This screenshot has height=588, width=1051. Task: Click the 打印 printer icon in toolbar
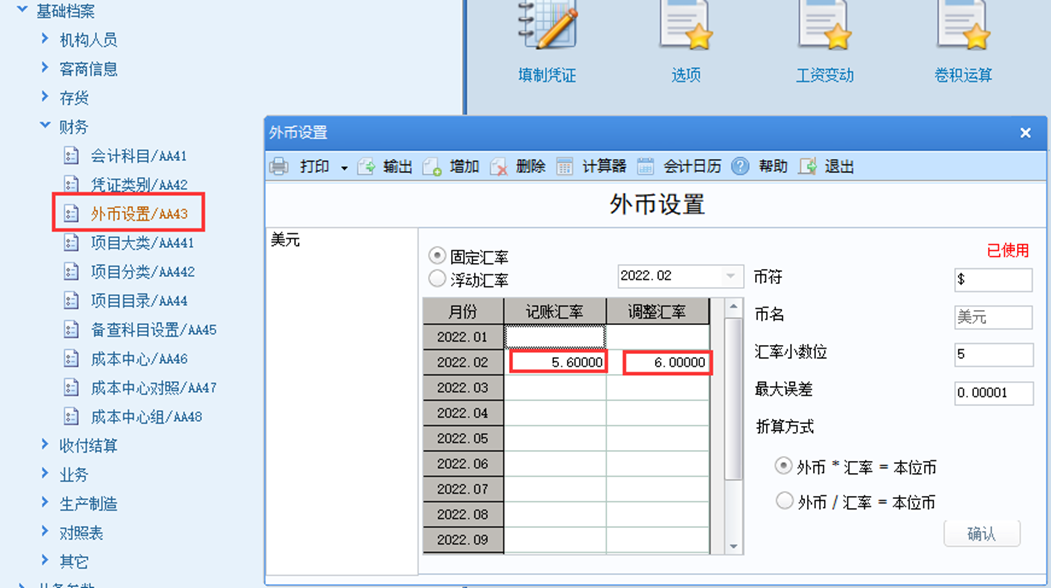(x=279, y=166)
